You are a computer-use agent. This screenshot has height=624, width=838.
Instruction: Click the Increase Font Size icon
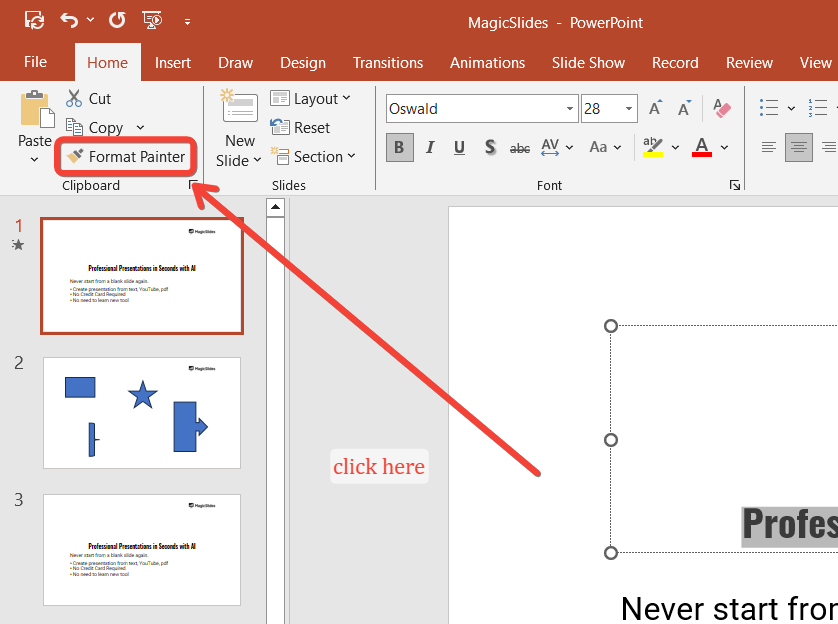[x=656, y=108]
